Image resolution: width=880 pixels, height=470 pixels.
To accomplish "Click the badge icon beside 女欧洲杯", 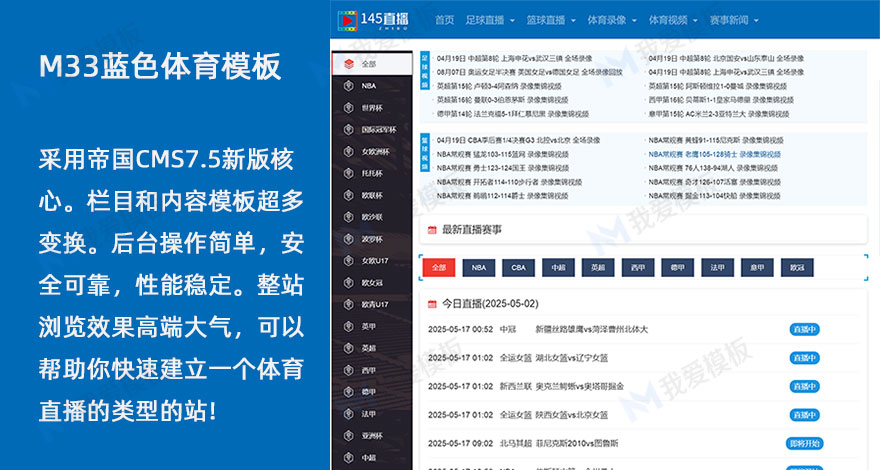I will click(349, 151).
